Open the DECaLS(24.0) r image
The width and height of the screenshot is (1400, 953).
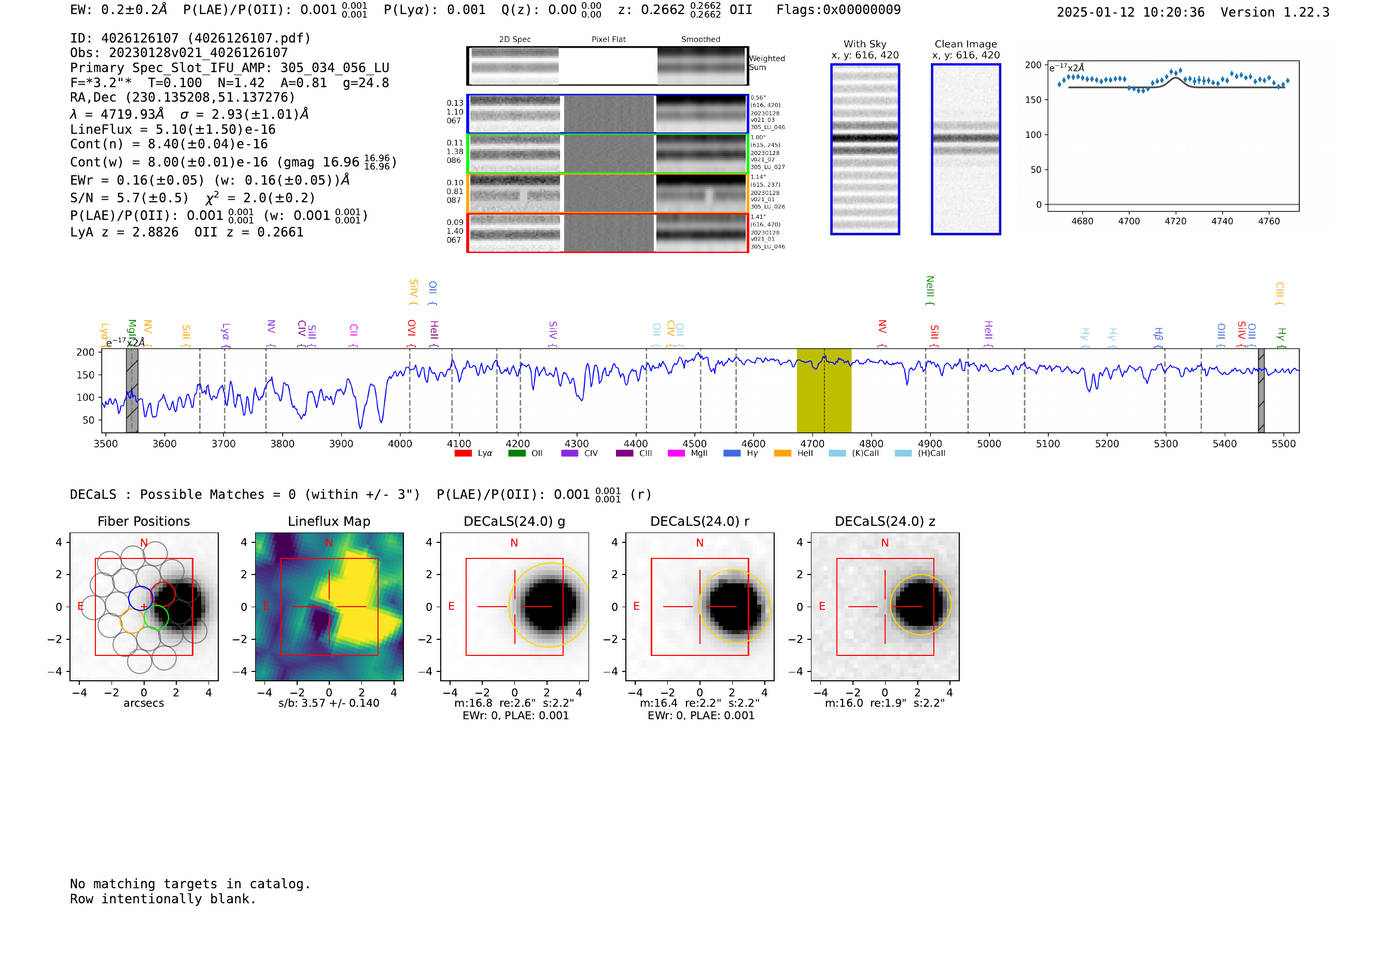699,606
